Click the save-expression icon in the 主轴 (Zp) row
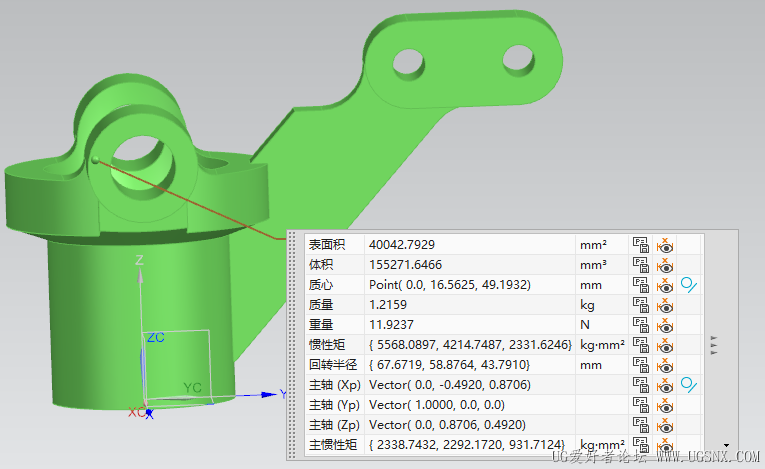 pyautogui.click(x=641, y=425)
